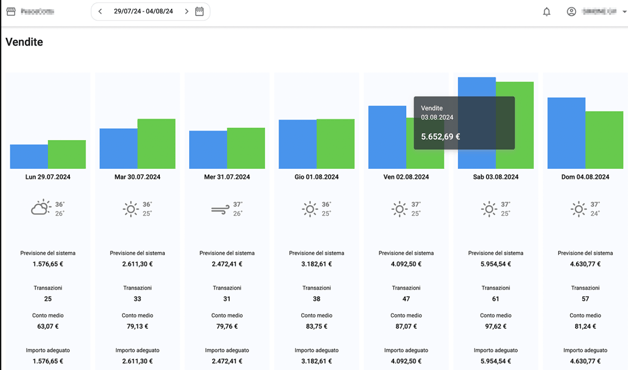This screenshot has height=370, width=628.
Task: Click the green bar for Gio 01.08.2024
Action: point(336,144)
